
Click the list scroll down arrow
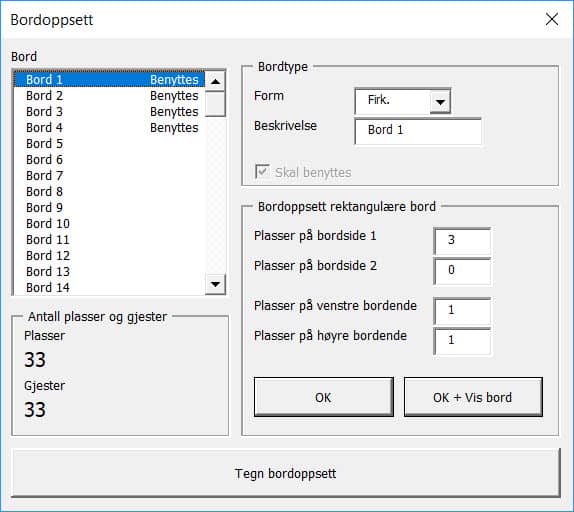(215, 284)
